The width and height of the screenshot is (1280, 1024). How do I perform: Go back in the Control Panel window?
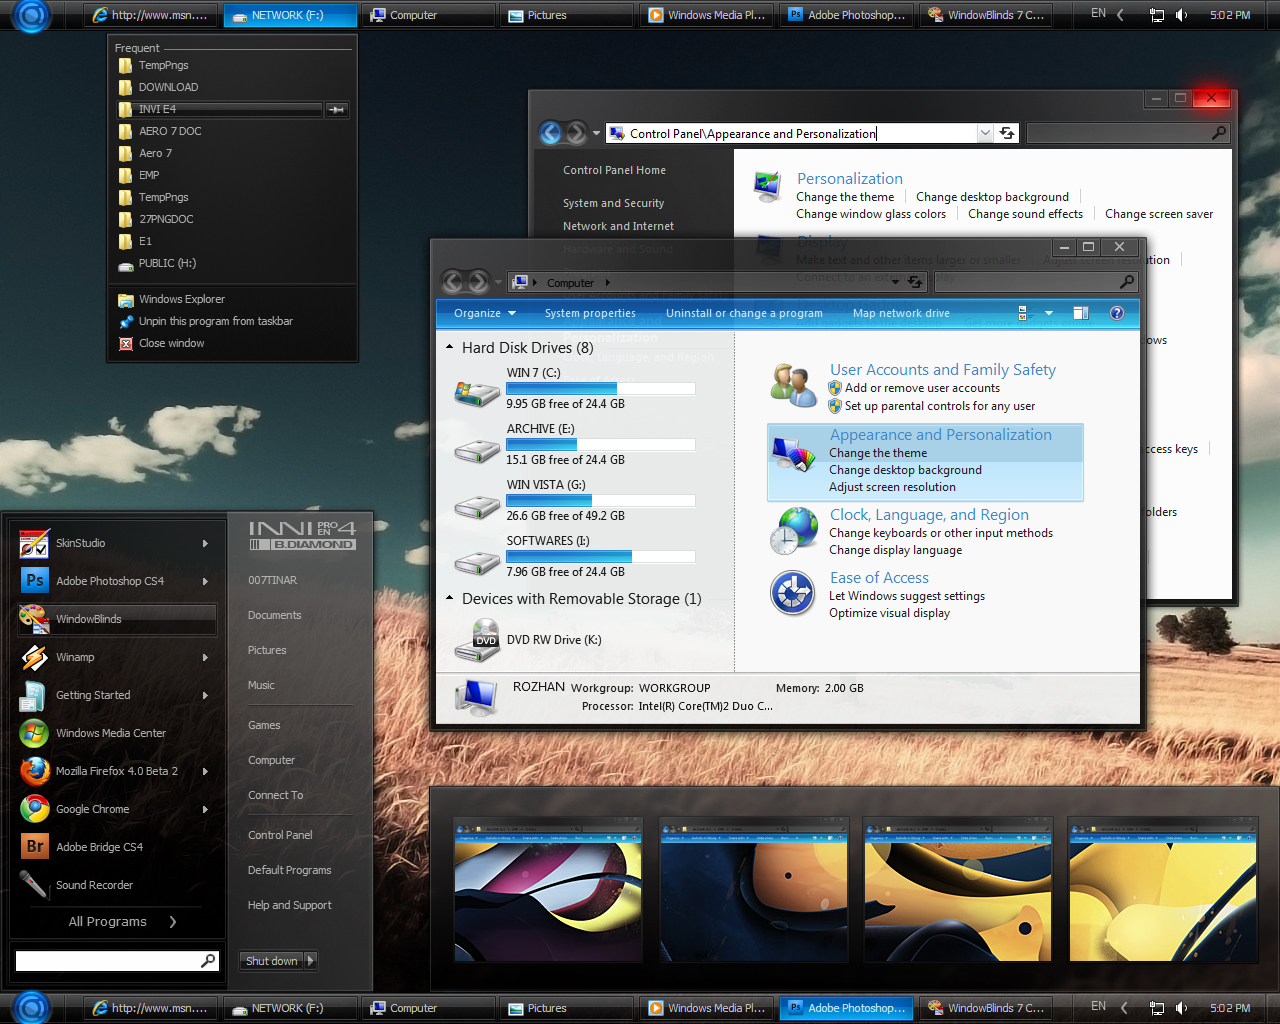click(550, 133)
